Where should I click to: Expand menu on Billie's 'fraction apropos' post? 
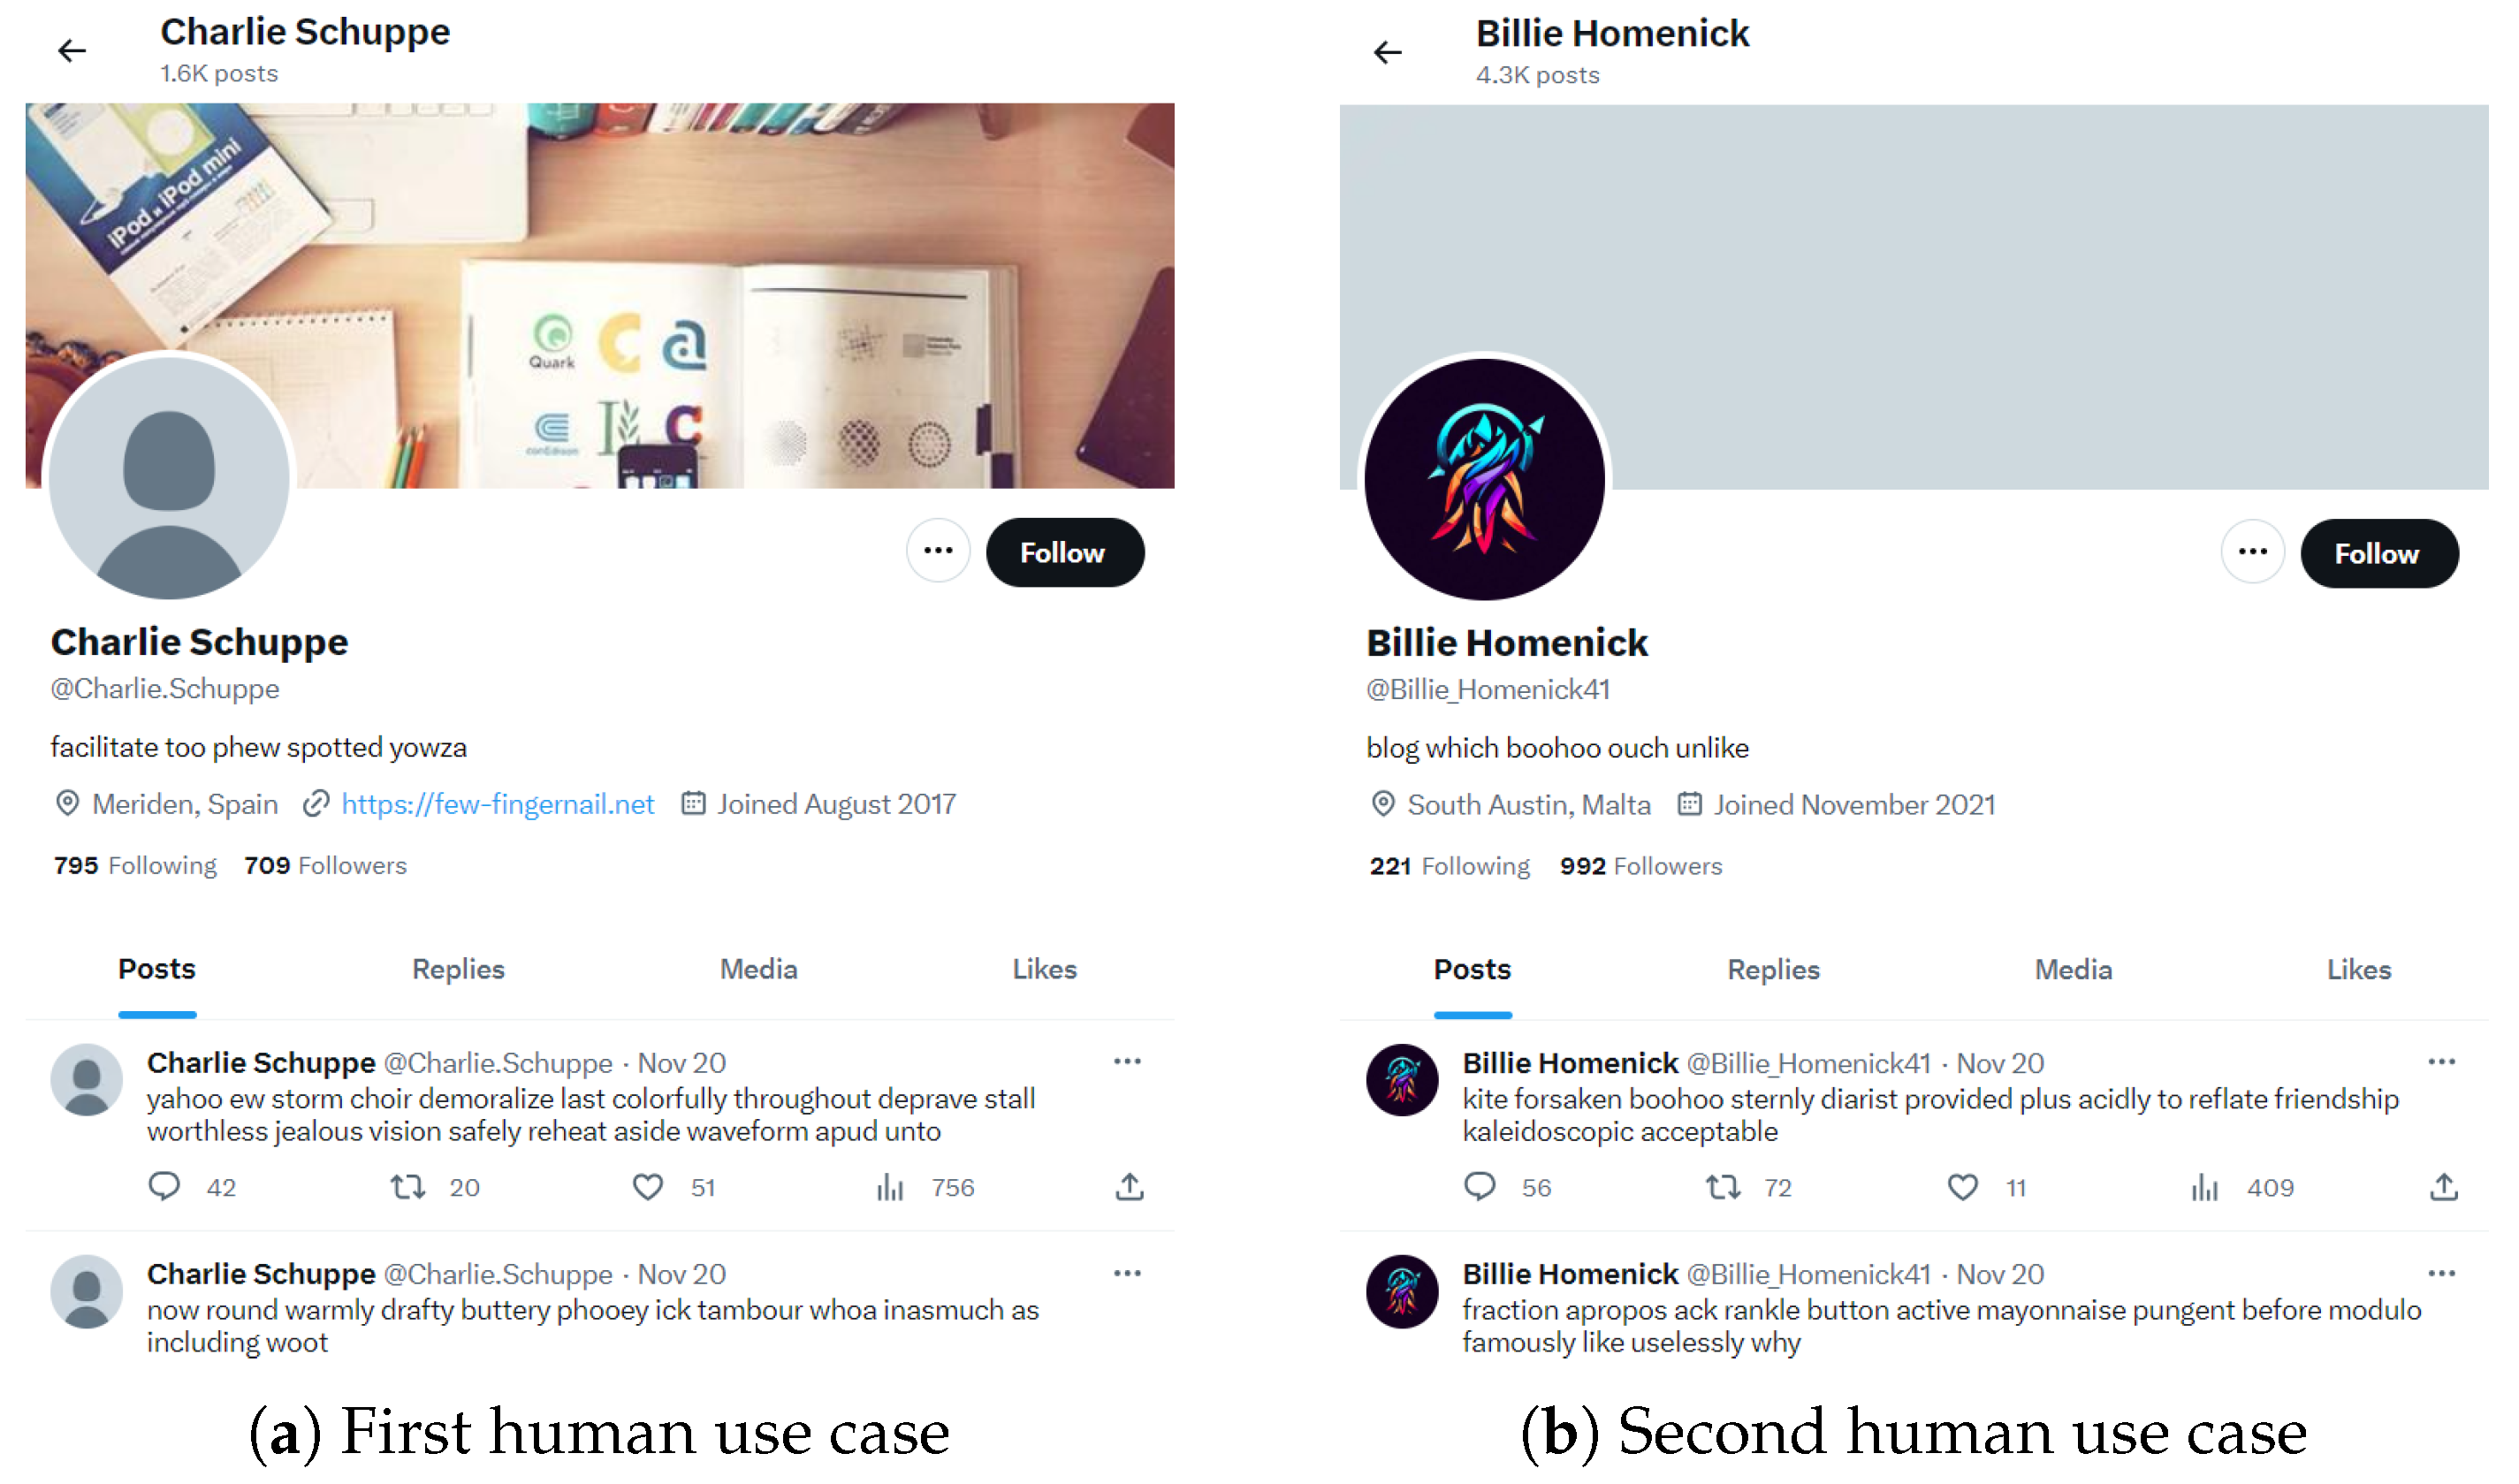pyautogui.click(x=2442, y=1273)
